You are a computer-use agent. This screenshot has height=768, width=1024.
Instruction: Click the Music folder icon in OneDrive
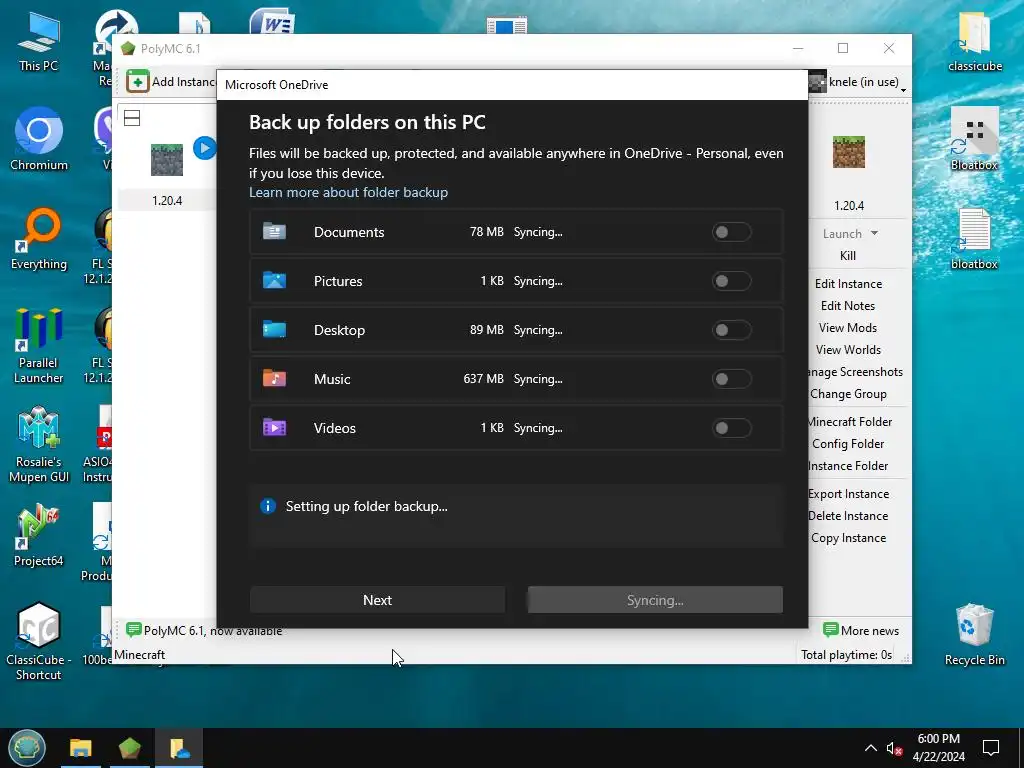(274, 378)
